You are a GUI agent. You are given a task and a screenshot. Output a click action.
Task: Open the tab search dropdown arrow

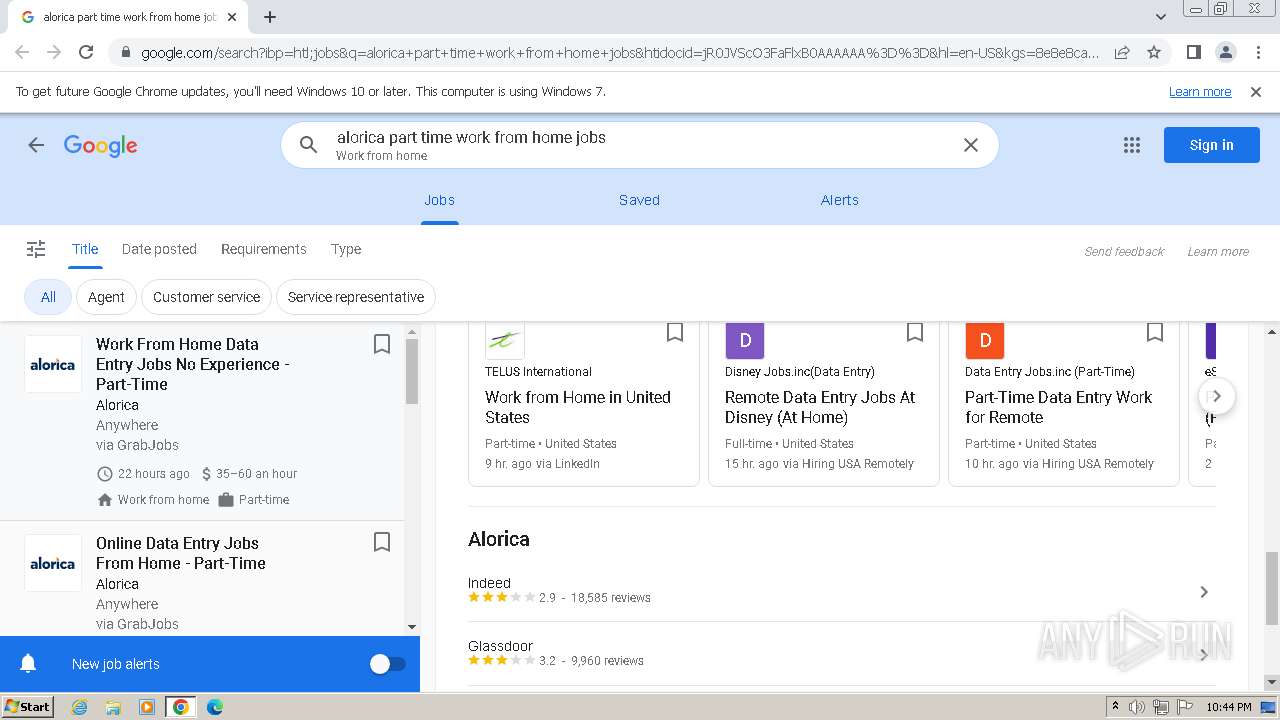pyautogui.click(x=1160, y=17)
